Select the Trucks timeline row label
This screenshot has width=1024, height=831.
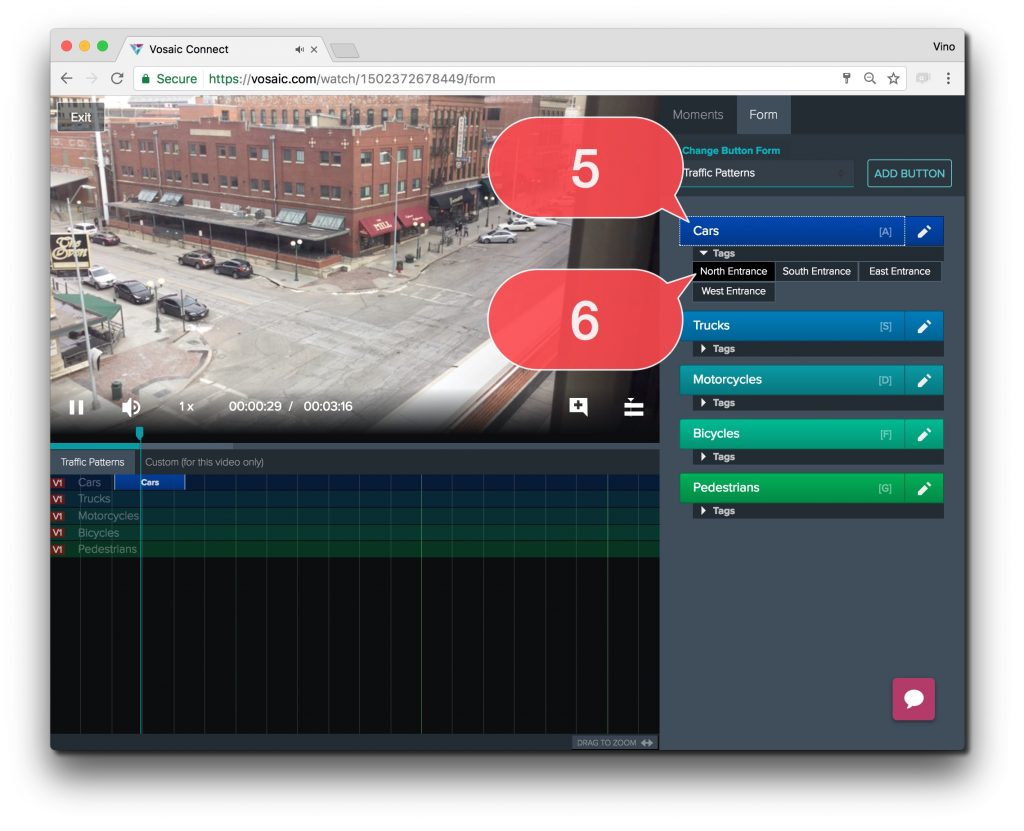[x=94, y=499]
